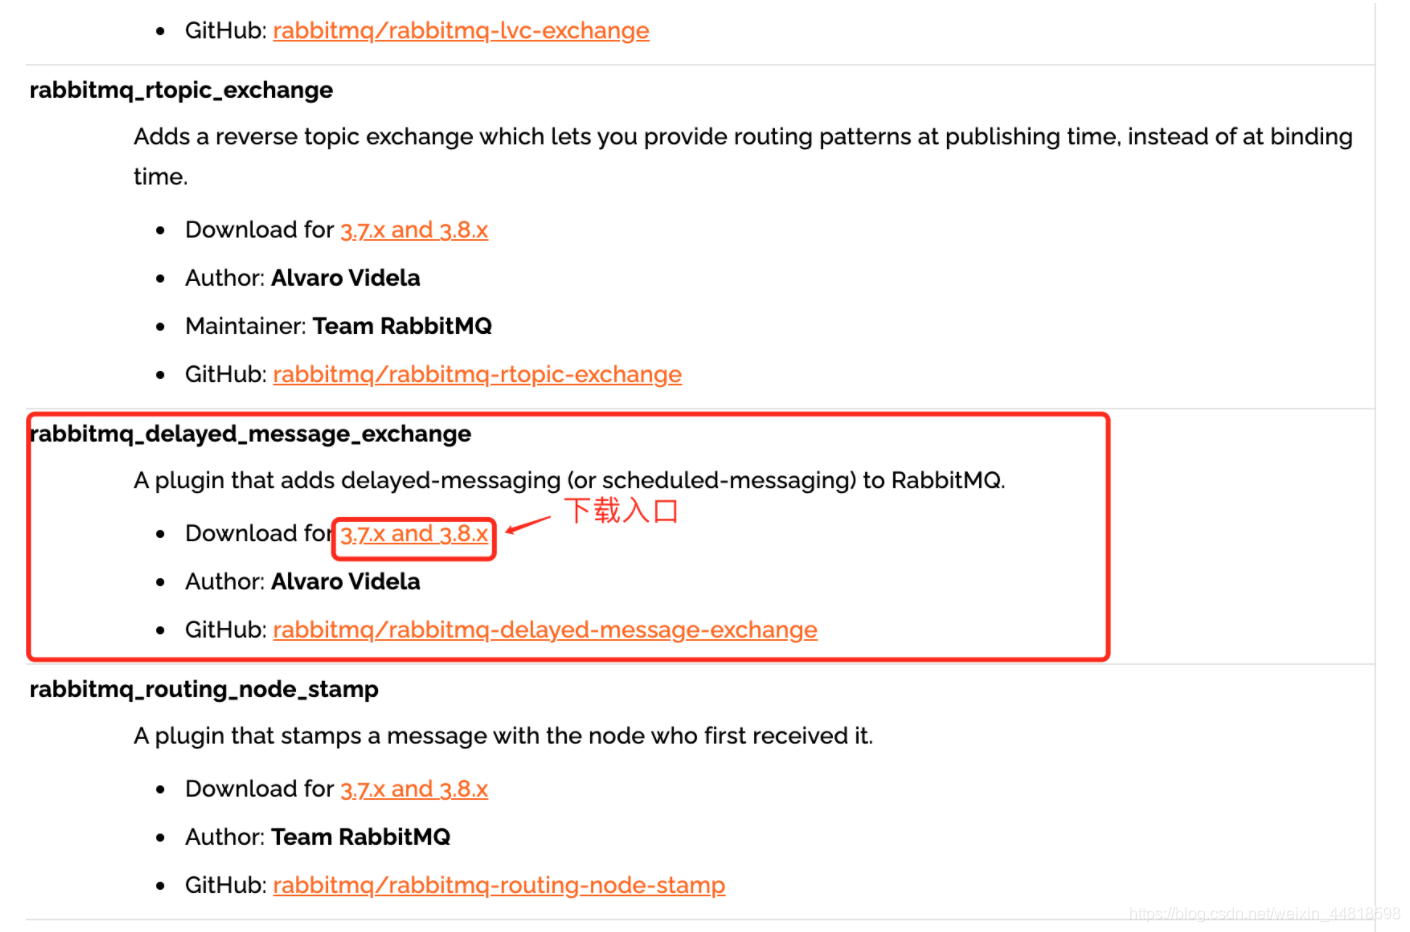Select the rabbitmq_rtopic_exchange heading
This screenshot has width=1410, height=932.
(181, 90)
